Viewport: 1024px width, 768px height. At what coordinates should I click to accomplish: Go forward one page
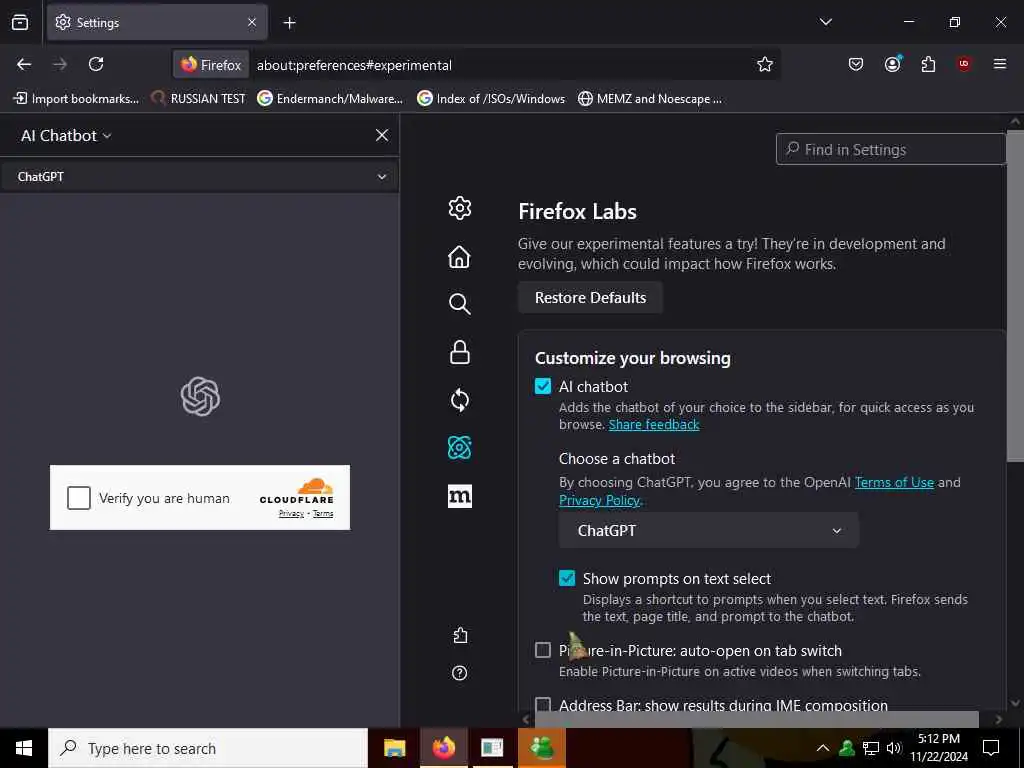click(60, 64)
